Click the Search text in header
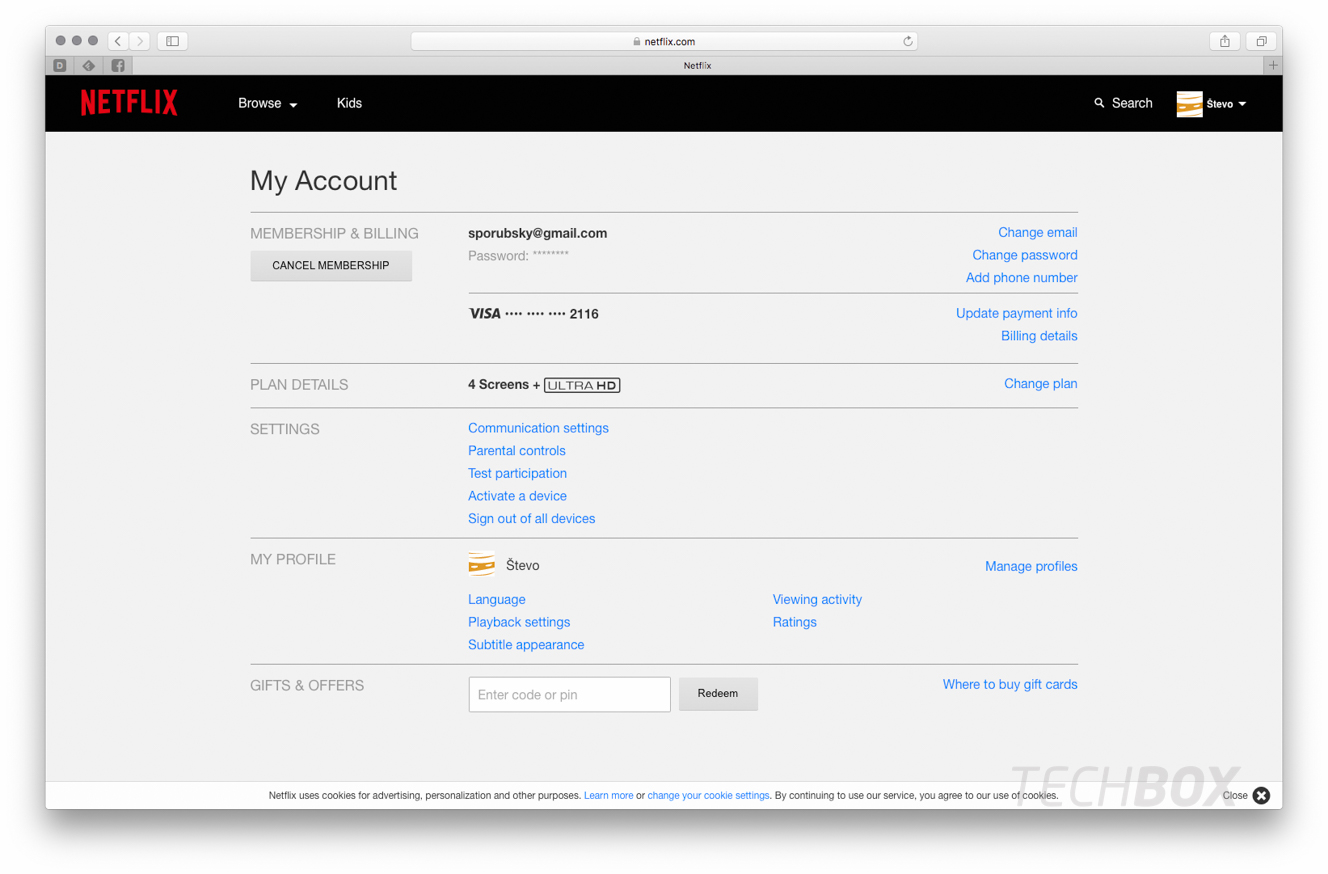Image resolution: width=1328 pixels, height=874 pixels. coord(1132,103)
